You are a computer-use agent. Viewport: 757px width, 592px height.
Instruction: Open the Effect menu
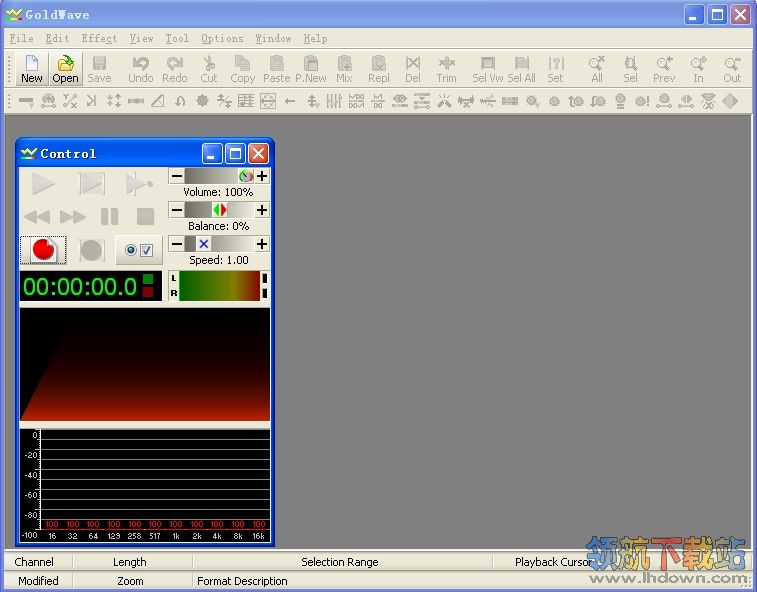pyautogui.click(x=99, y=38)
